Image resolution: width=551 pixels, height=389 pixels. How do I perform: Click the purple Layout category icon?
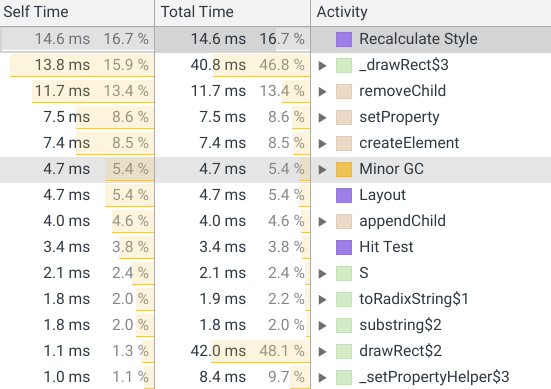pos(344,195)
